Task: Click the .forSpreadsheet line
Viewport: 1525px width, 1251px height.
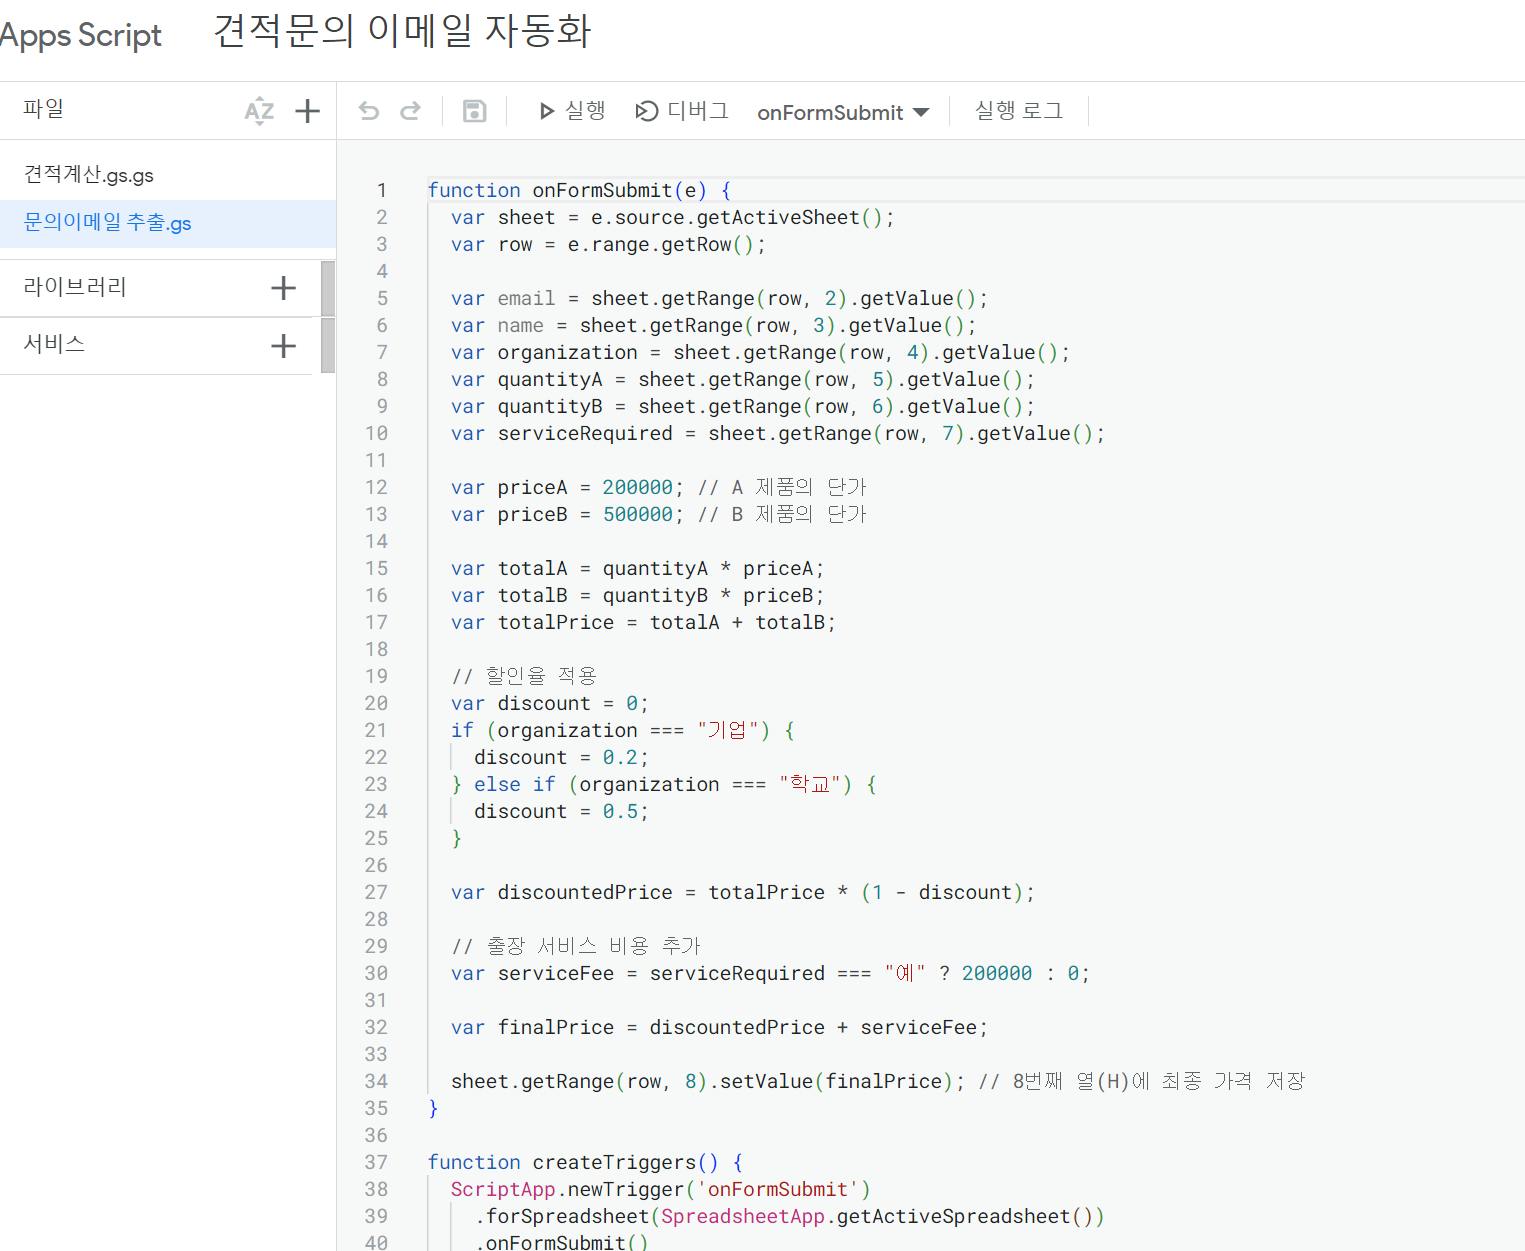Action: pos(790,1216)
